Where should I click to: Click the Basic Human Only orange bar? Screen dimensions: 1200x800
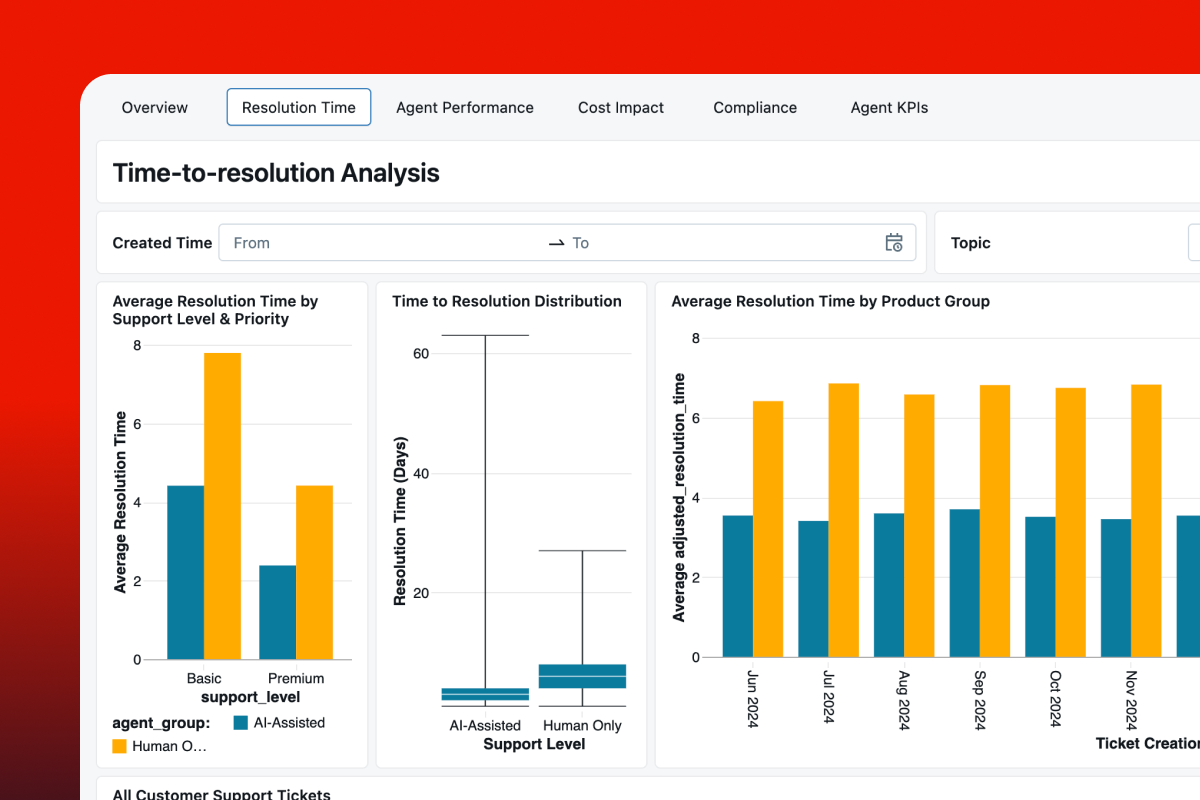222,506
